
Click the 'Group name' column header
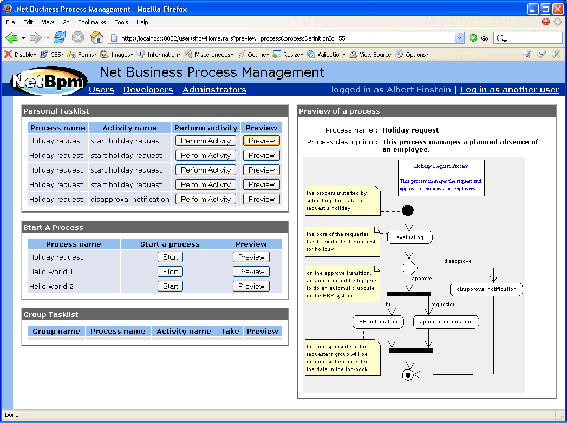click(56, 331)
